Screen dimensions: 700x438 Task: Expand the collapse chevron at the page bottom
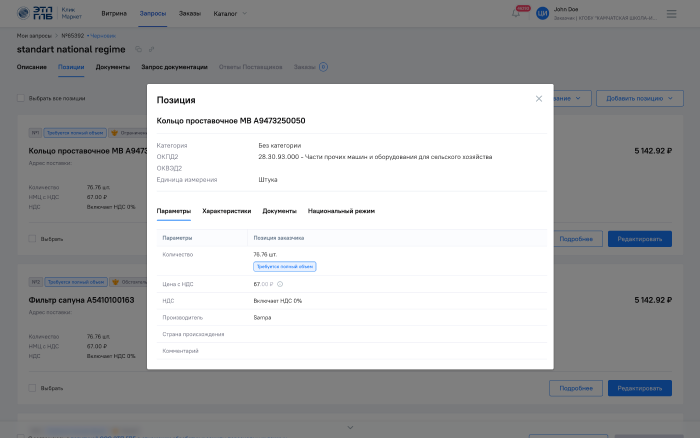coord(350,427)
